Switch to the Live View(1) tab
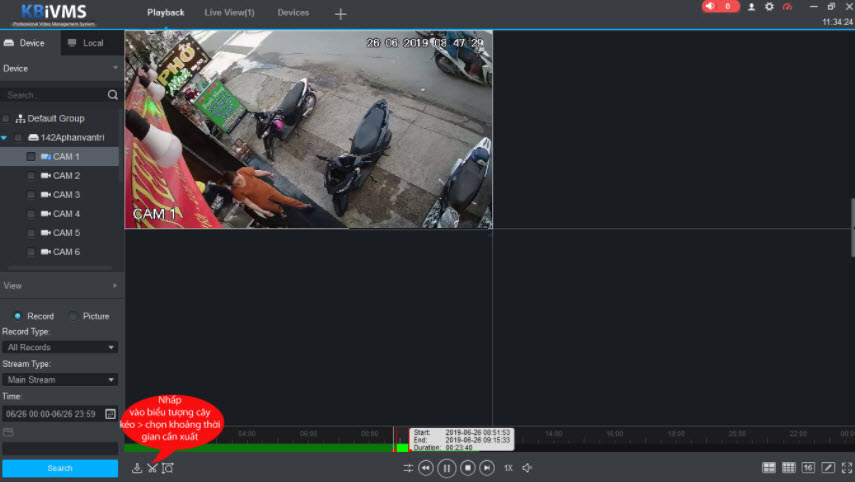 229,13
